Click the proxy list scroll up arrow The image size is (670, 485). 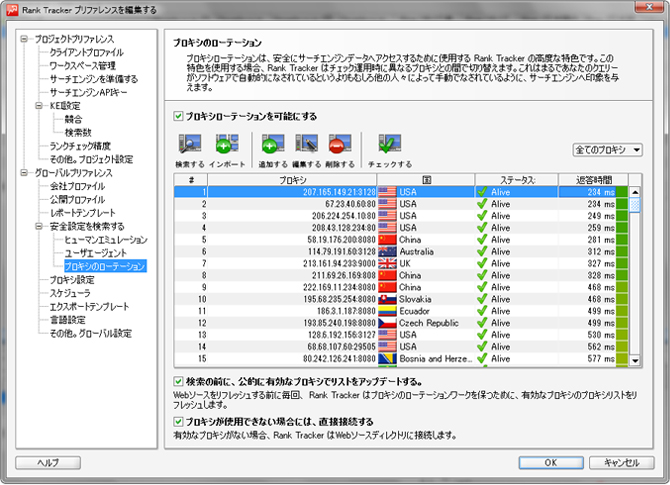(x=635, y=192)
